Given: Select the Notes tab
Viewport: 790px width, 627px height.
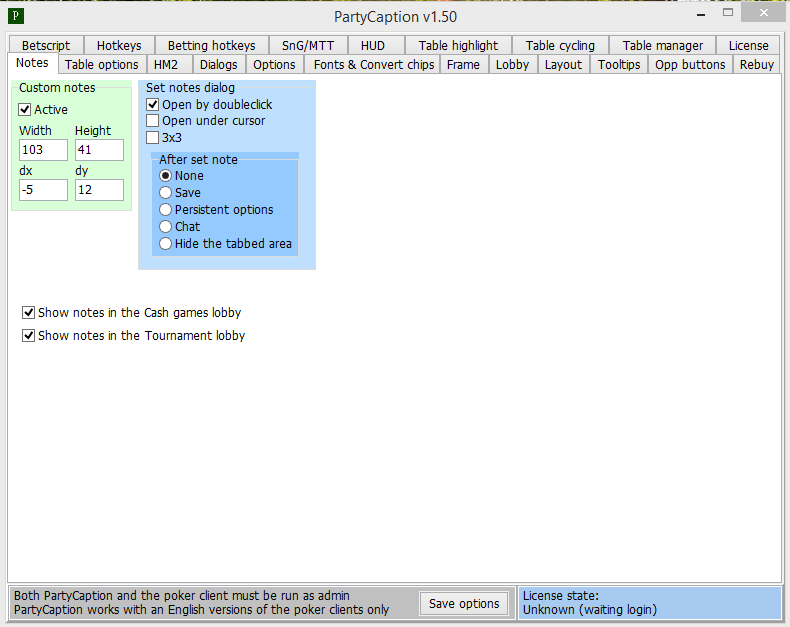Looking at the screenshot, I should click(x=32, y=63).
